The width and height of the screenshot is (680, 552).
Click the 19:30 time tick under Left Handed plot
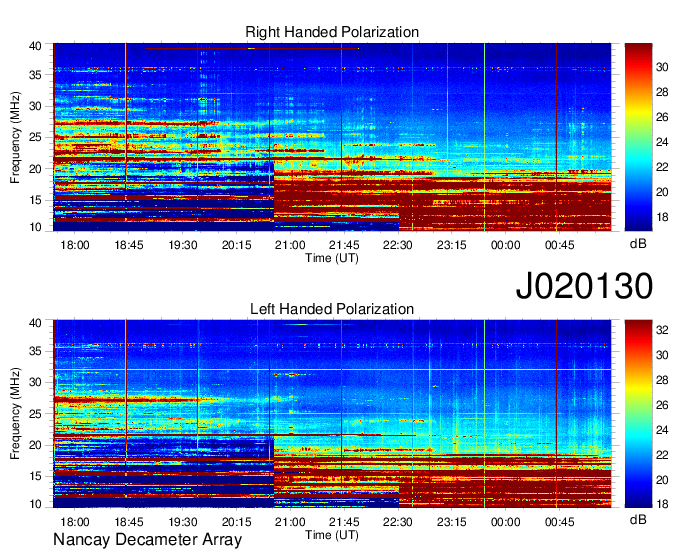coord(183,522)
